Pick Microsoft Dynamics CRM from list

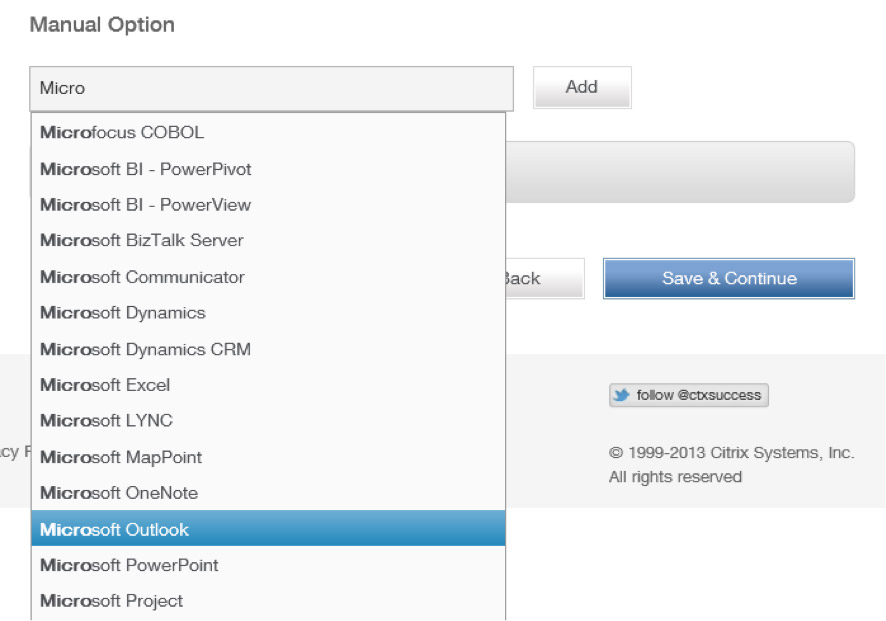[x=268, y=349]
